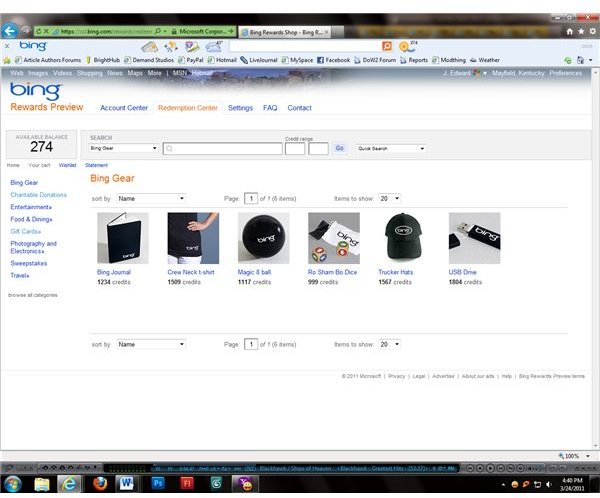This screenshot has width=600, height=498.
Task: Click the Magic 8 ball product thumbnail
Action: (264, 238)
